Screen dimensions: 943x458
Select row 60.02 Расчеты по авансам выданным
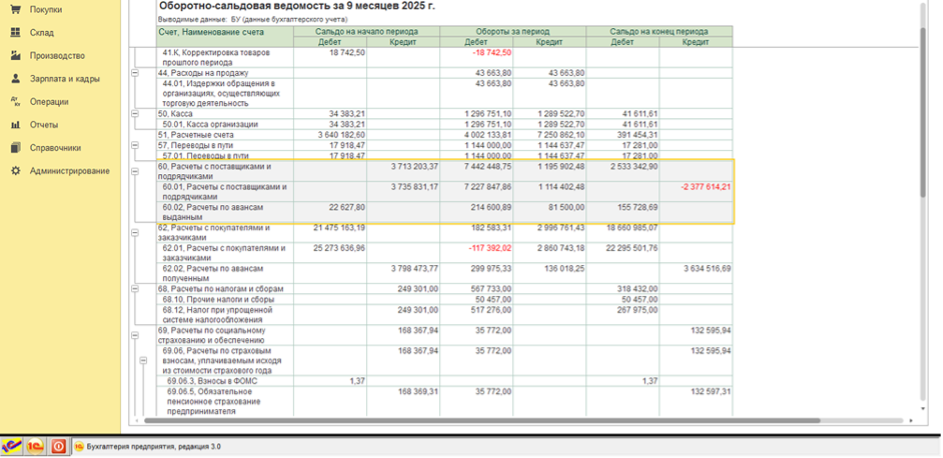[x=444, y=212]
